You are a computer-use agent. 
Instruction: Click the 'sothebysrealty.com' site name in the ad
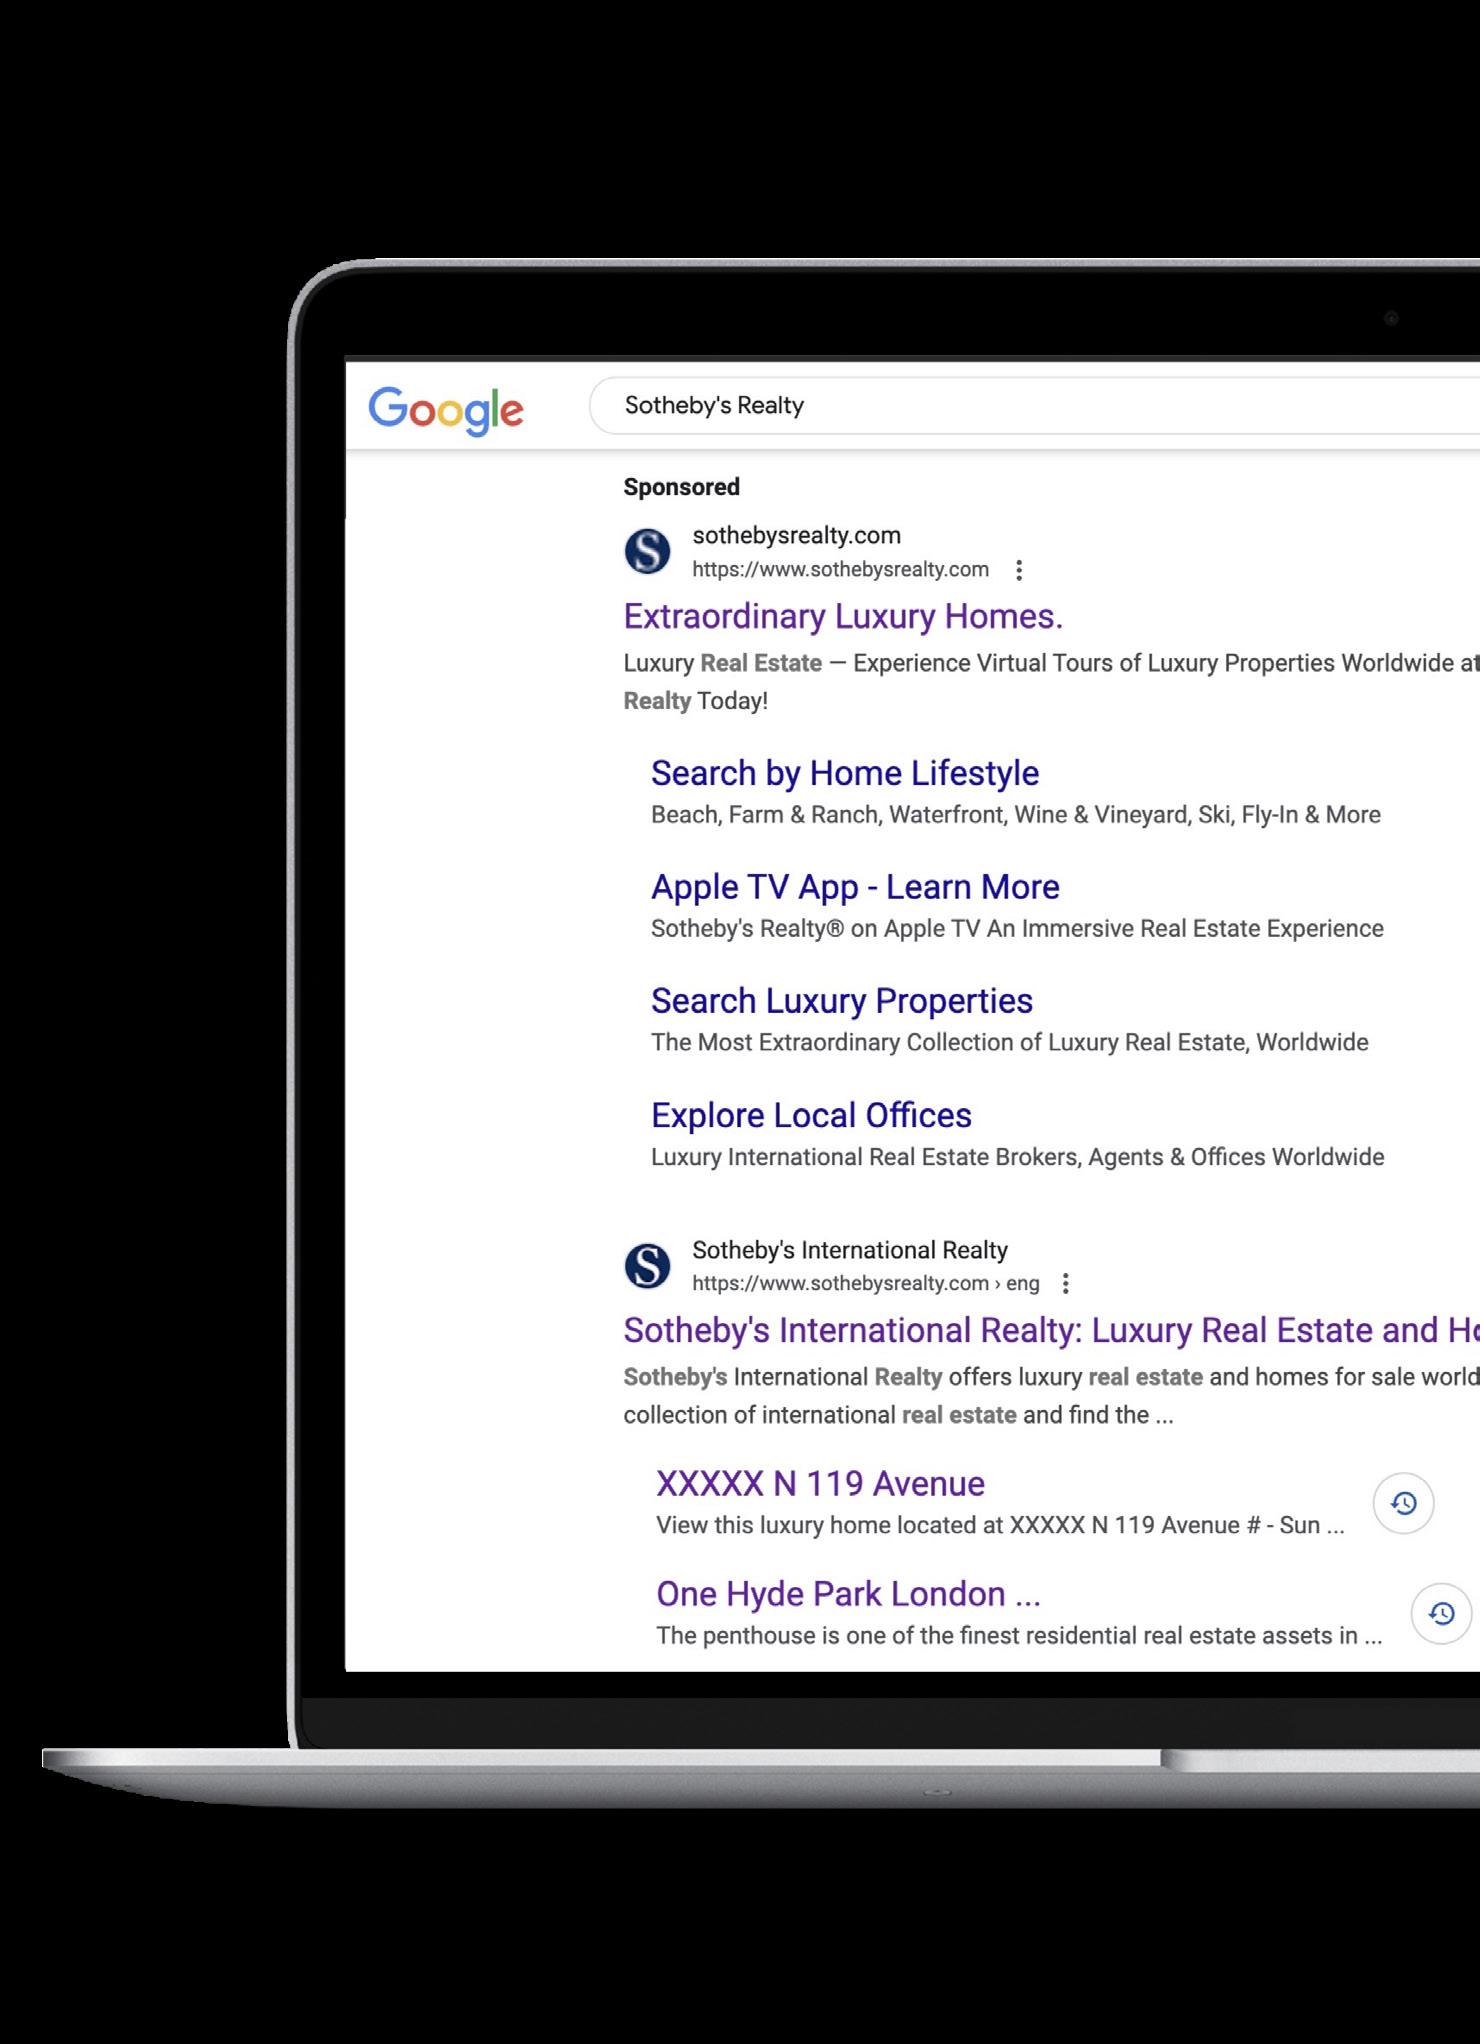coord(797,535)
